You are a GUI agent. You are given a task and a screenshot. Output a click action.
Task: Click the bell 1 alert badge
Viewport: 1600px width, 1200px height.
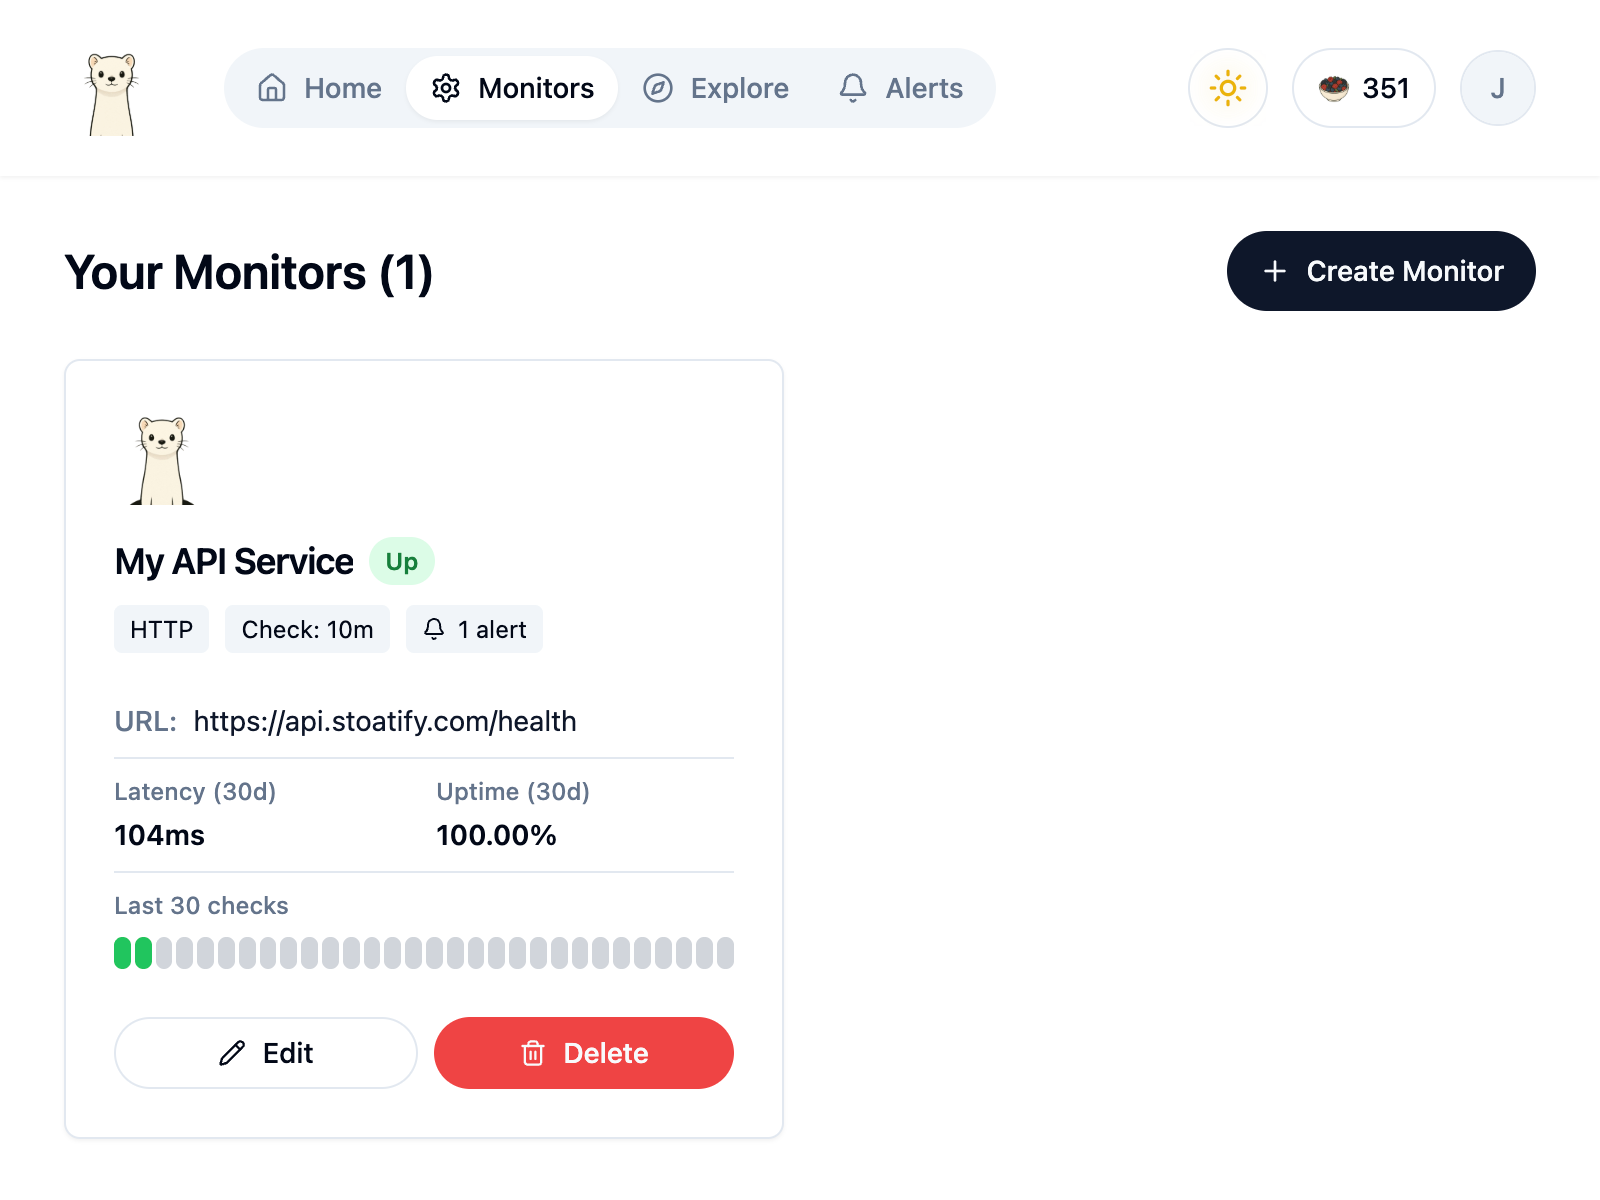pos(474,629)
